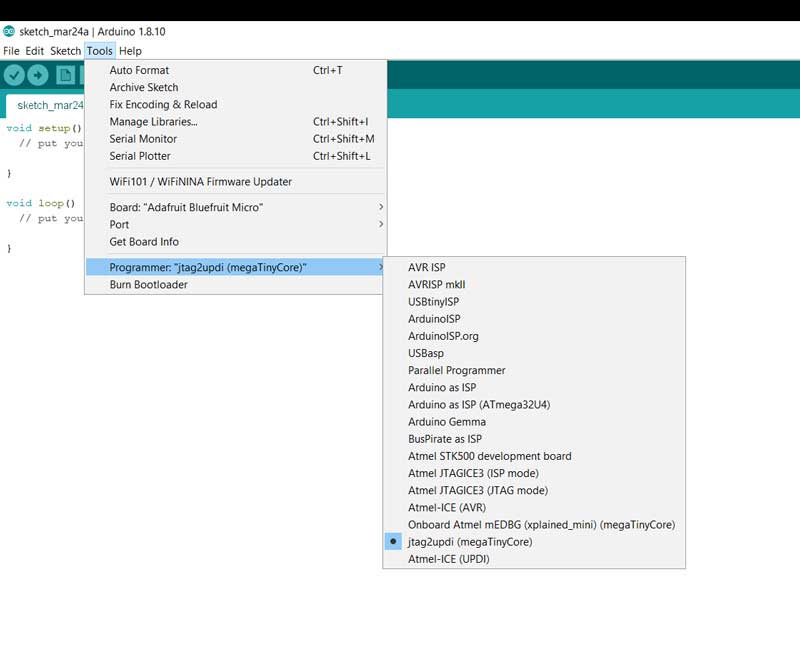The image size is (800, 646).
Task: Select Atmel-ICE (AVR) programmer
Action: click(x=534, y=507)
